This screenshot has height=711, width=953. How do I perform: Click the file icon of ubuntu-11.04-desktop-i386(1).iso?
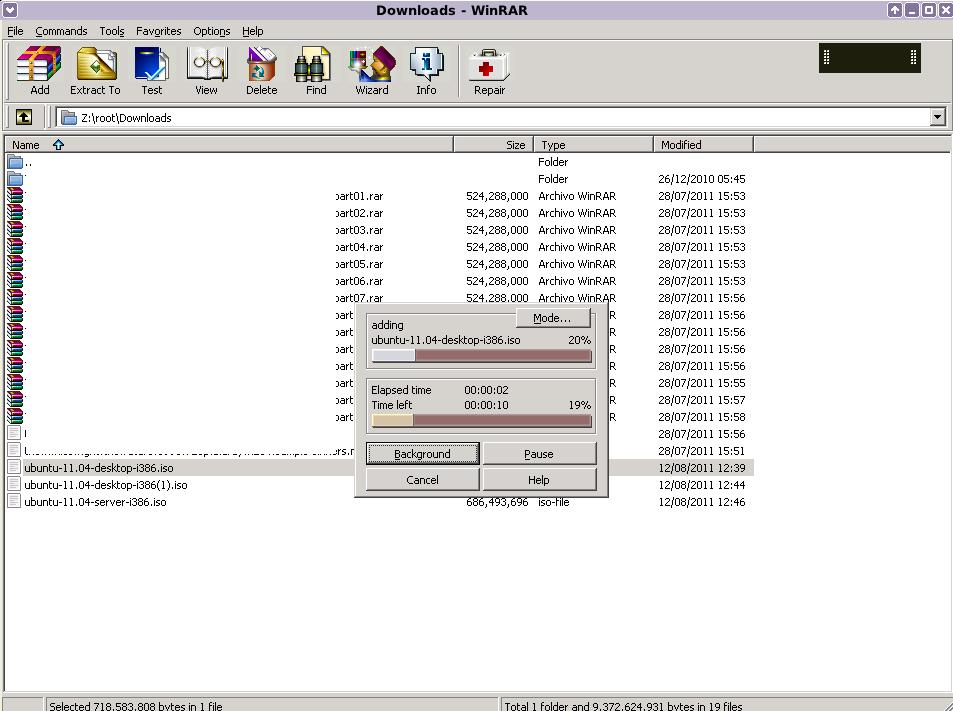[15, 485]
